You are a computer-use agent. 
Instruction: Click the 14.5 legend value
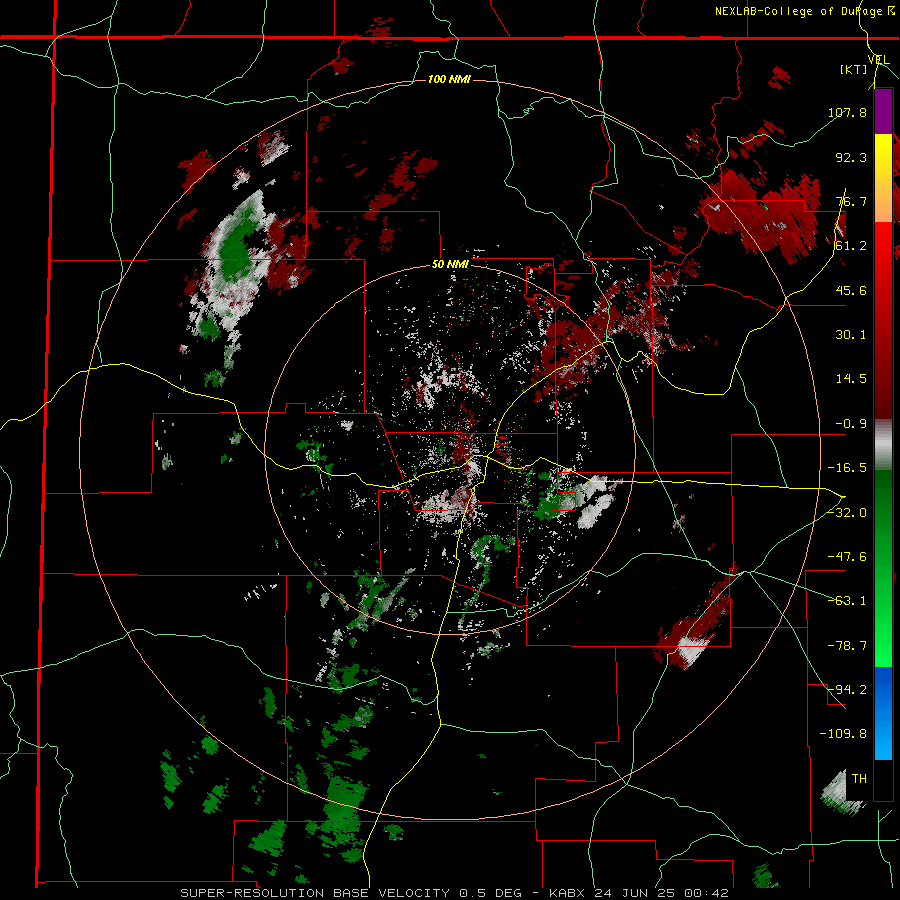[x=851, y=379]
